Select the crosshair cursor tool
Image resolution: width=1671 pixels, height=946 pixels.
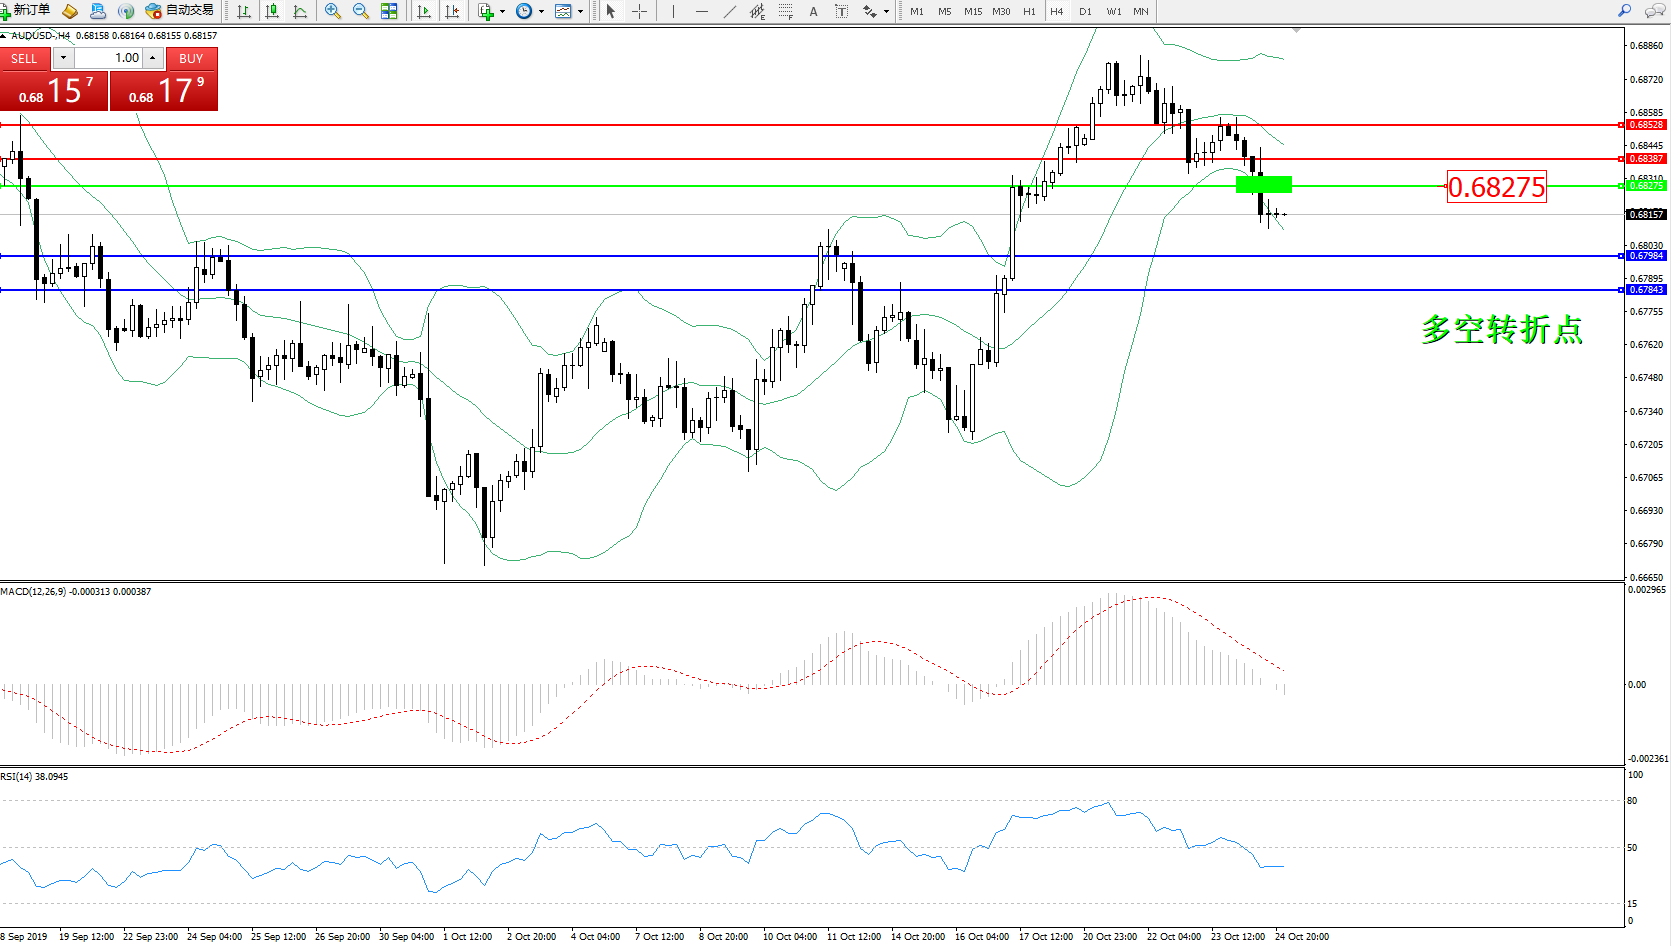point(639,11)
